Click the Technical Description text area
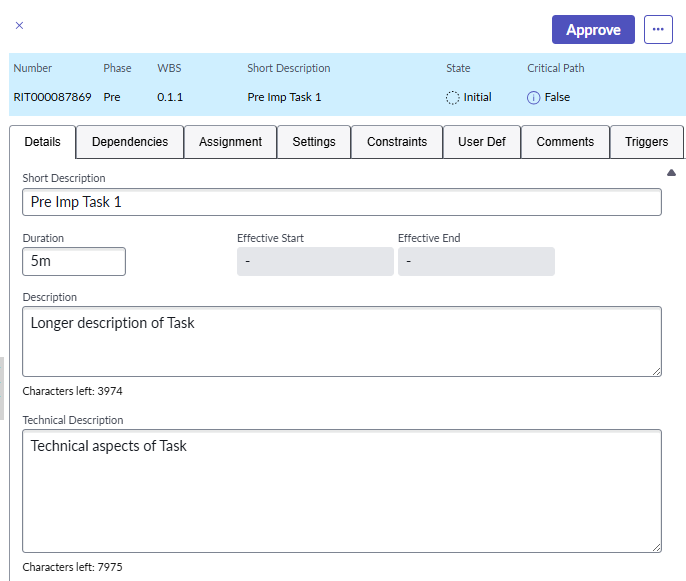The width and height of the screenshot is (686, 581). pyautogui.click(x=341, y=490)
